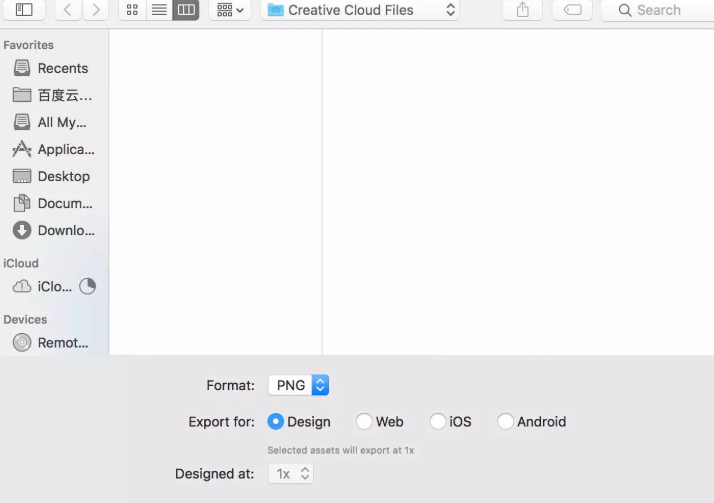The width and height of the screenshot is (714, 503).
Task: Click the Devices section header
Action: (x=25, y=320)
